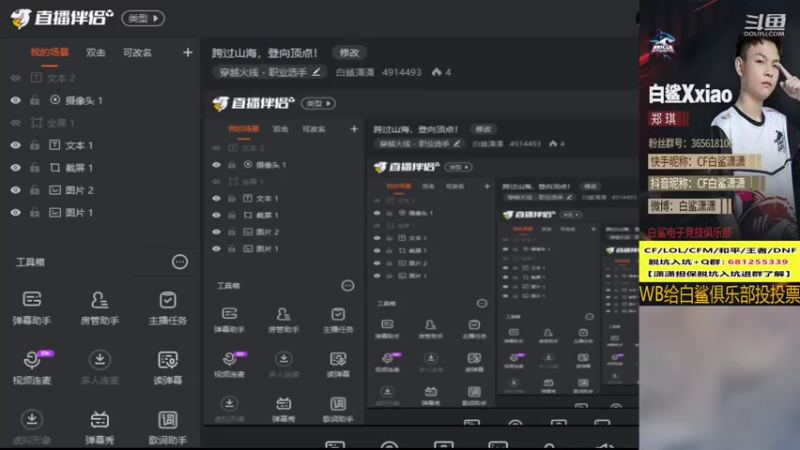Hide the 文本 1 layer
This screenshot has height=450, width=800.
click(x=16, y=145)
